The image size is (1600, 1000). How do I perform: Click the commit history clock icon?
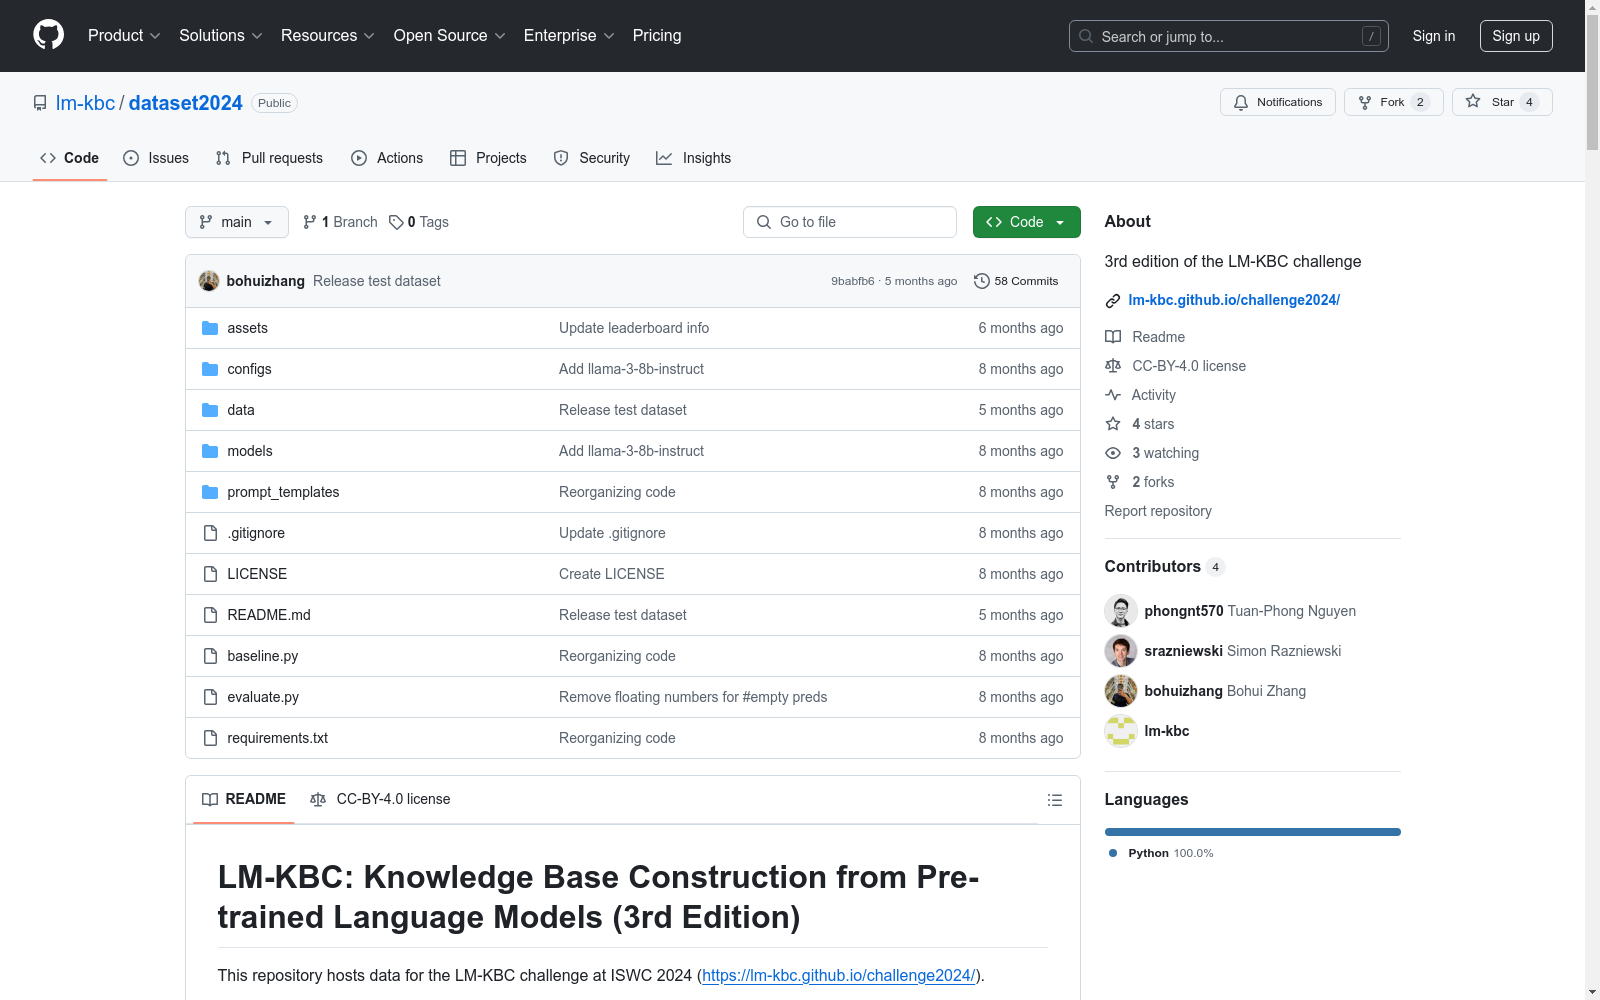(x=982, y=281)
